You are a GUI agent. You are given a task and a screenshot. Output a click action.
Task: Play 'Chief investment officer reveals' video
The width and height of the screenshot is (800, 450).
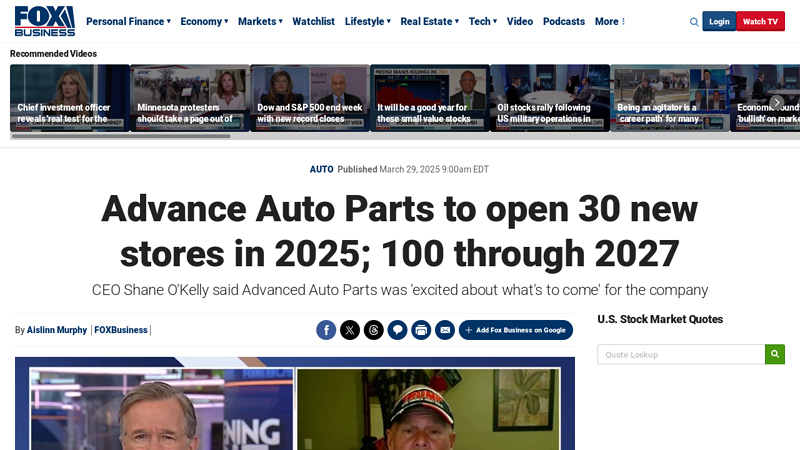tap(70, 98)
